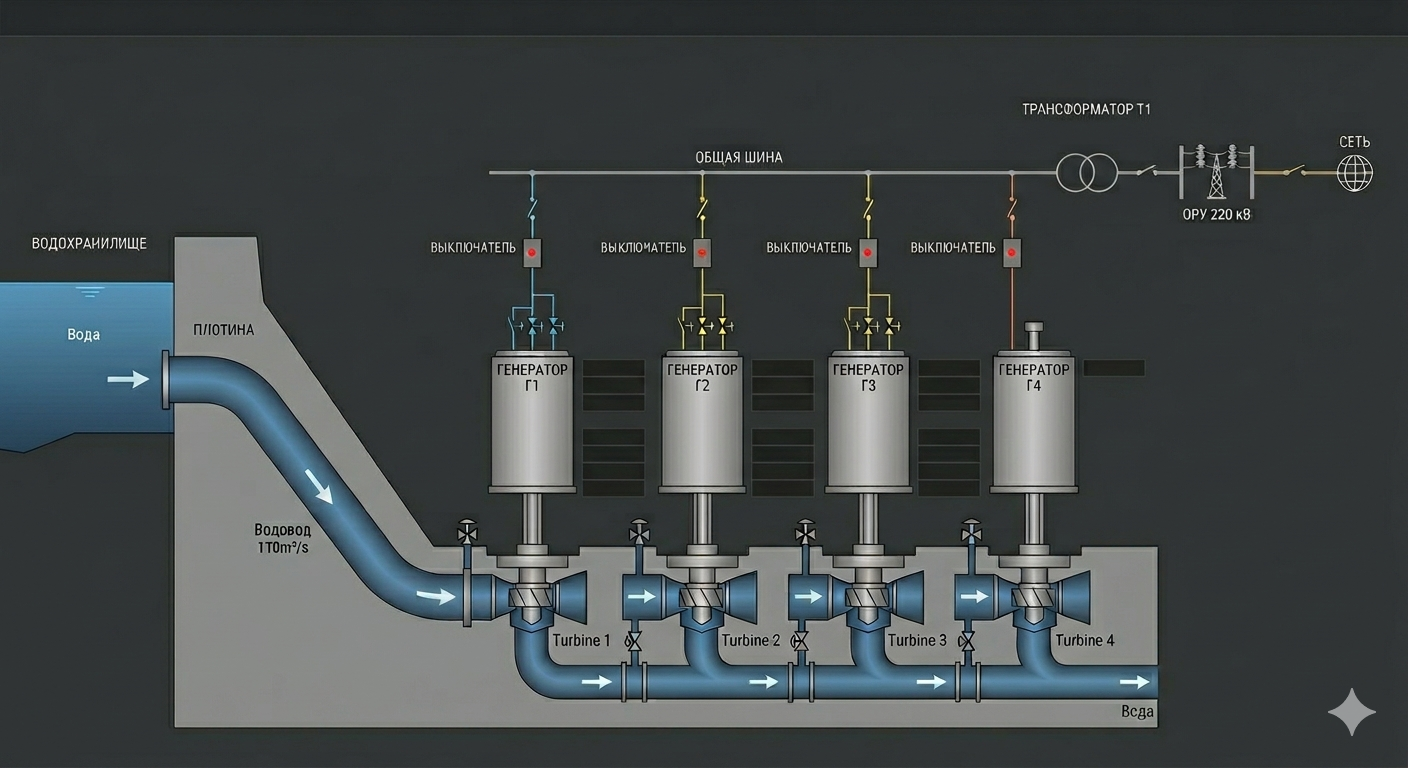The image size is (1408, 768).
Task: Click the Водовод flow rate label
Action: tap(283, 539)
